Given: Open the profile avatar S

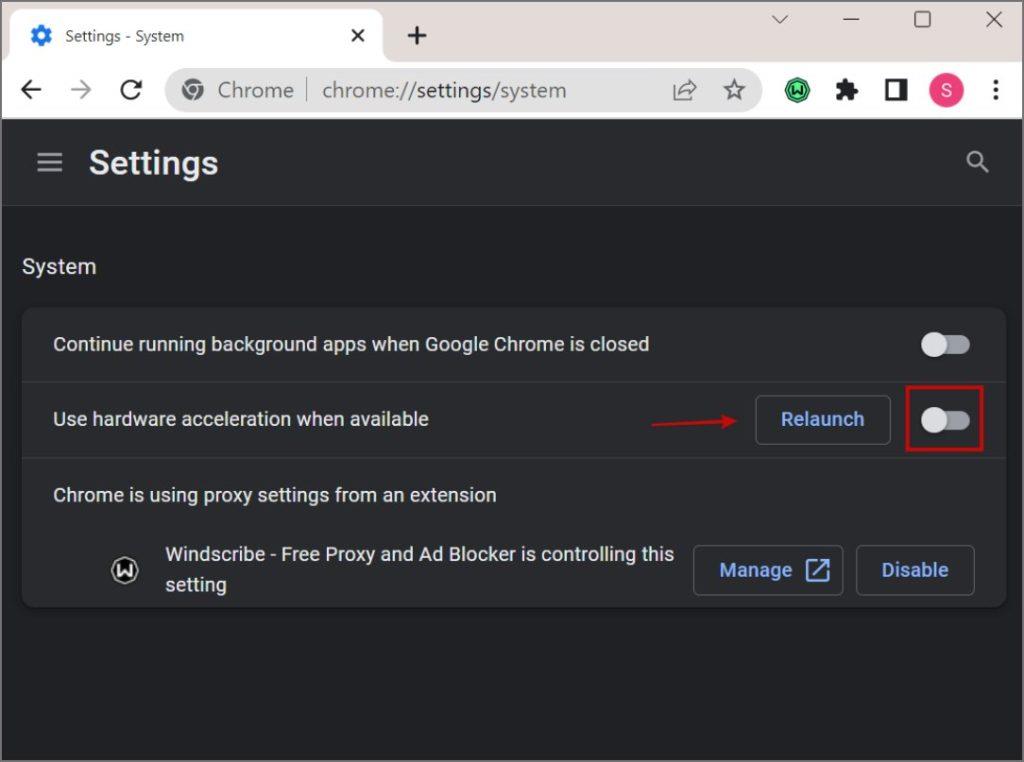Looking at the screenshot, I should [x=946, y=90].
